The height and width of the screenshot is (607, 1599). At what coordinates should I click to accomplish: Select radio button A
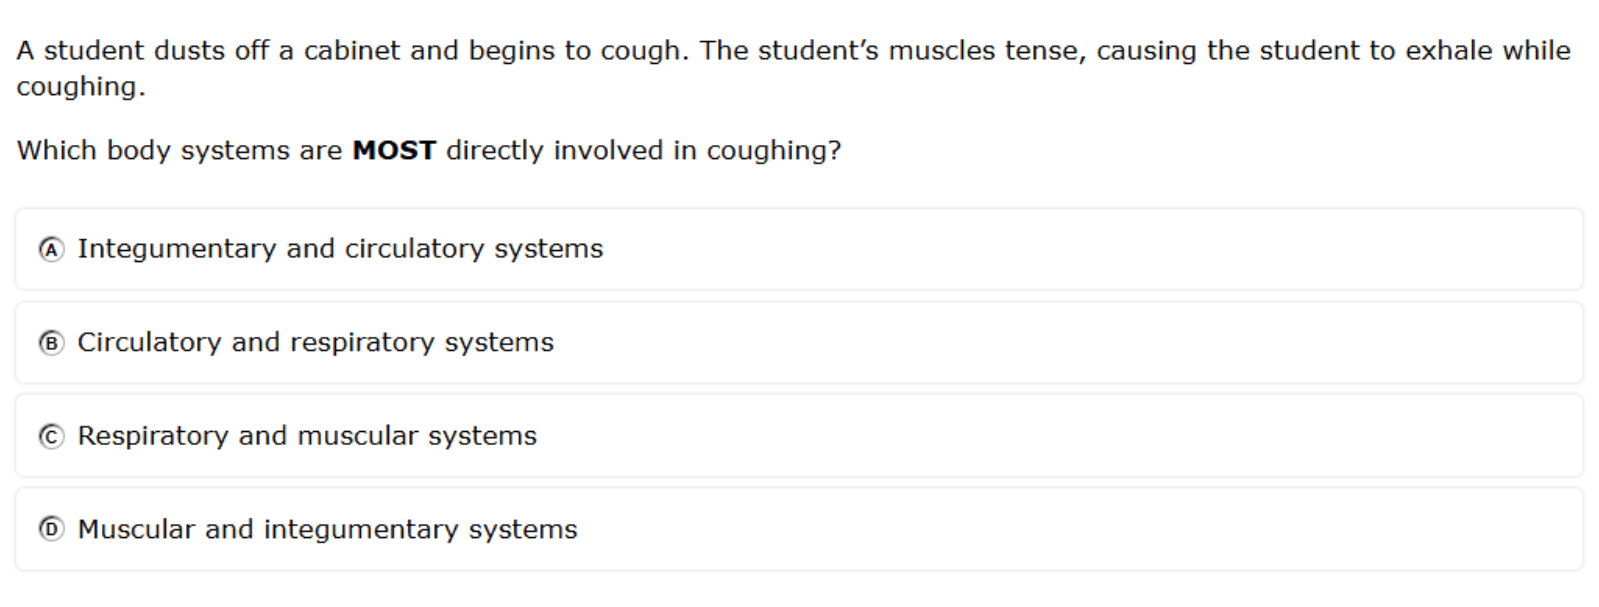coord(51,249)
